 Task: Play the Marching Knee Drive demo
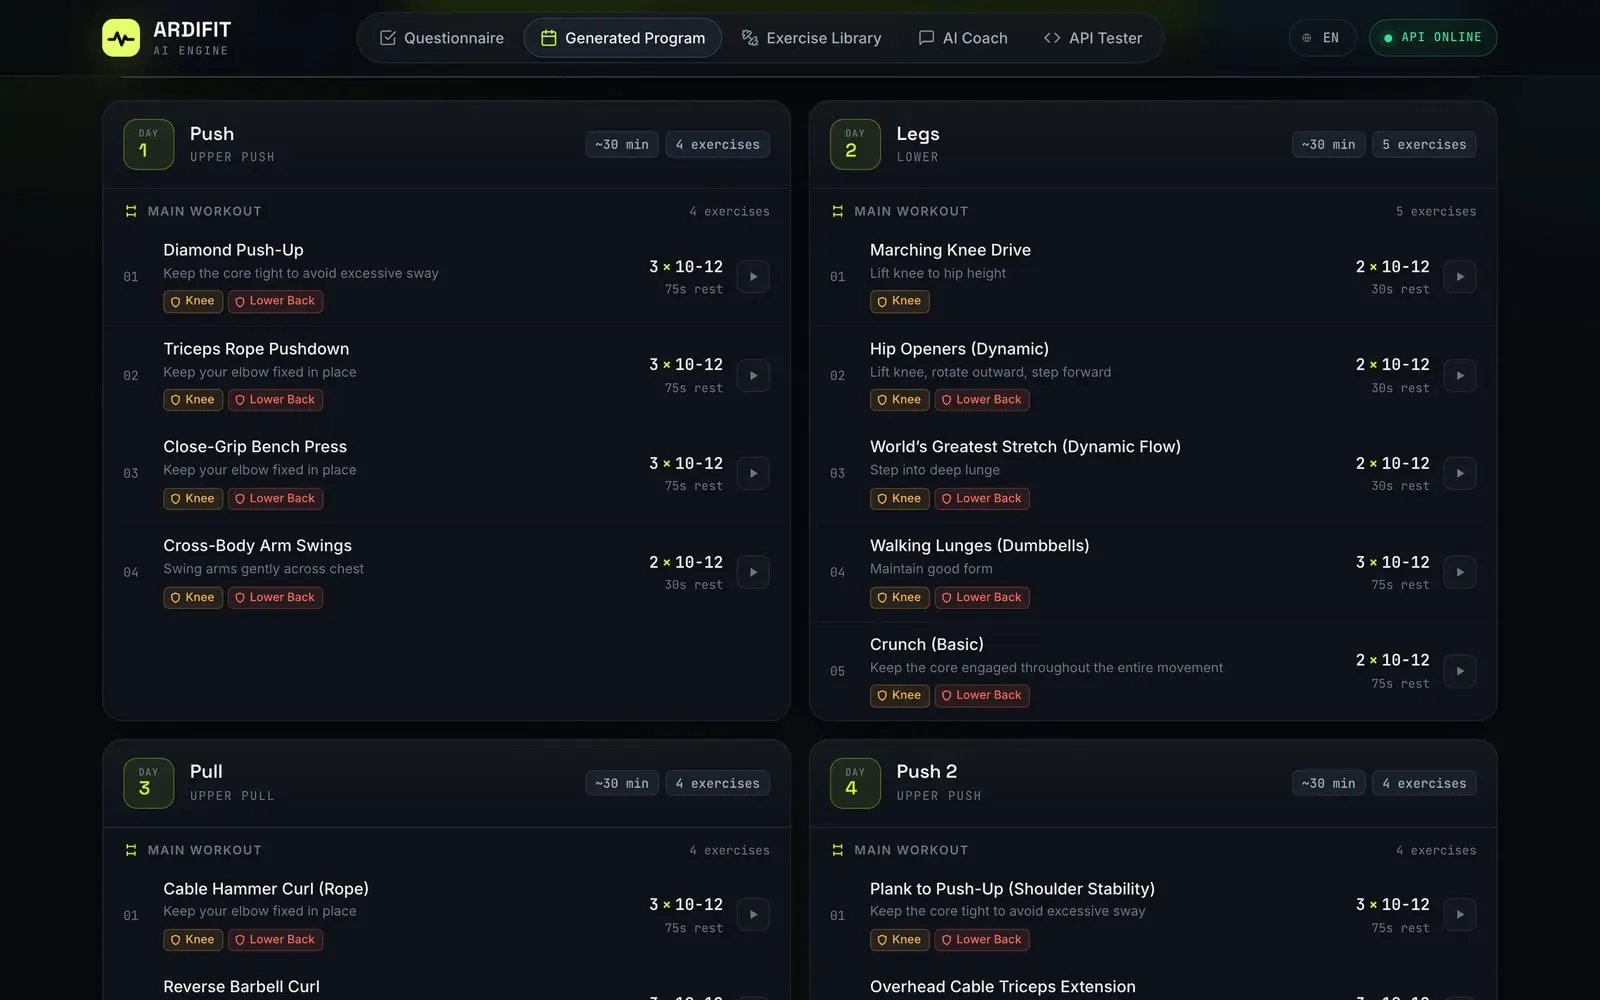click(x=1460, y=277)
